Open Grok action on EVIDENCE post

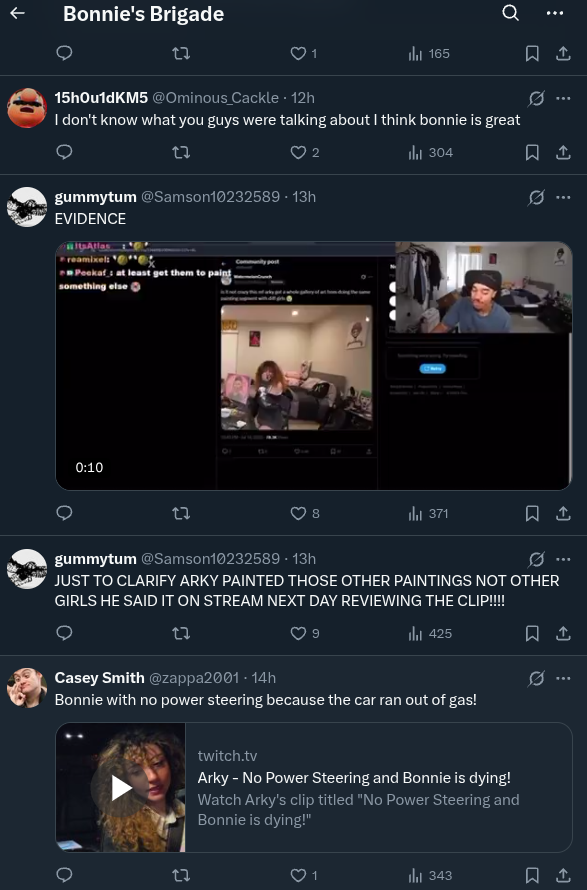click(536, 197)
